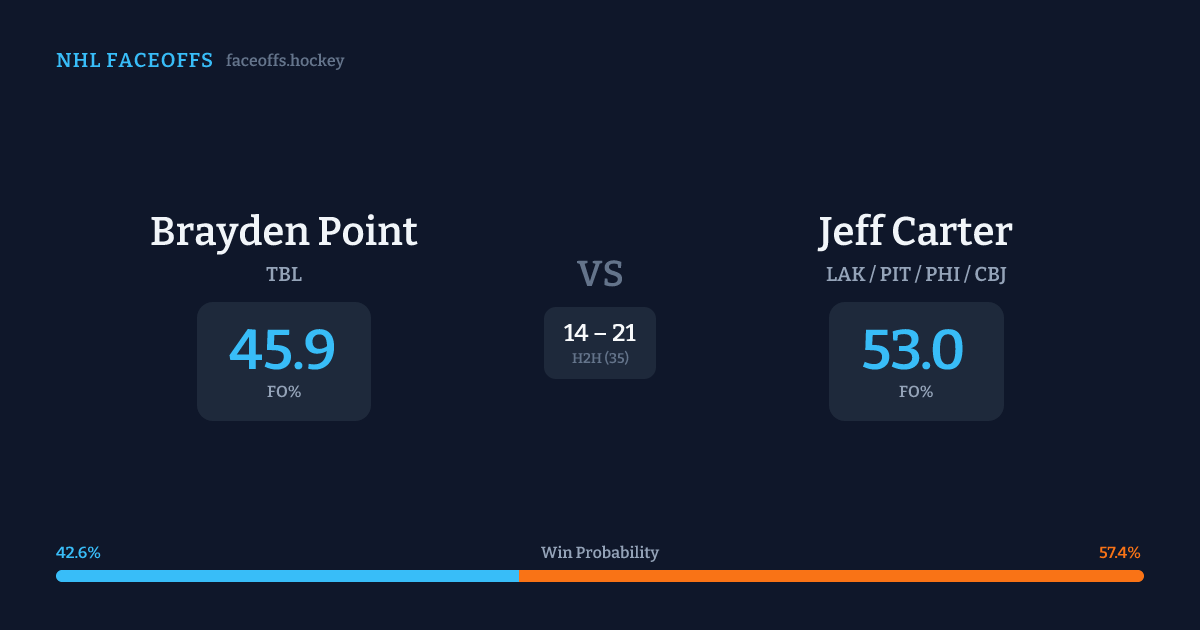Click the NHL FACEOFFS site title
Screen dimensions: 1200x630
[x=134, y=61]
